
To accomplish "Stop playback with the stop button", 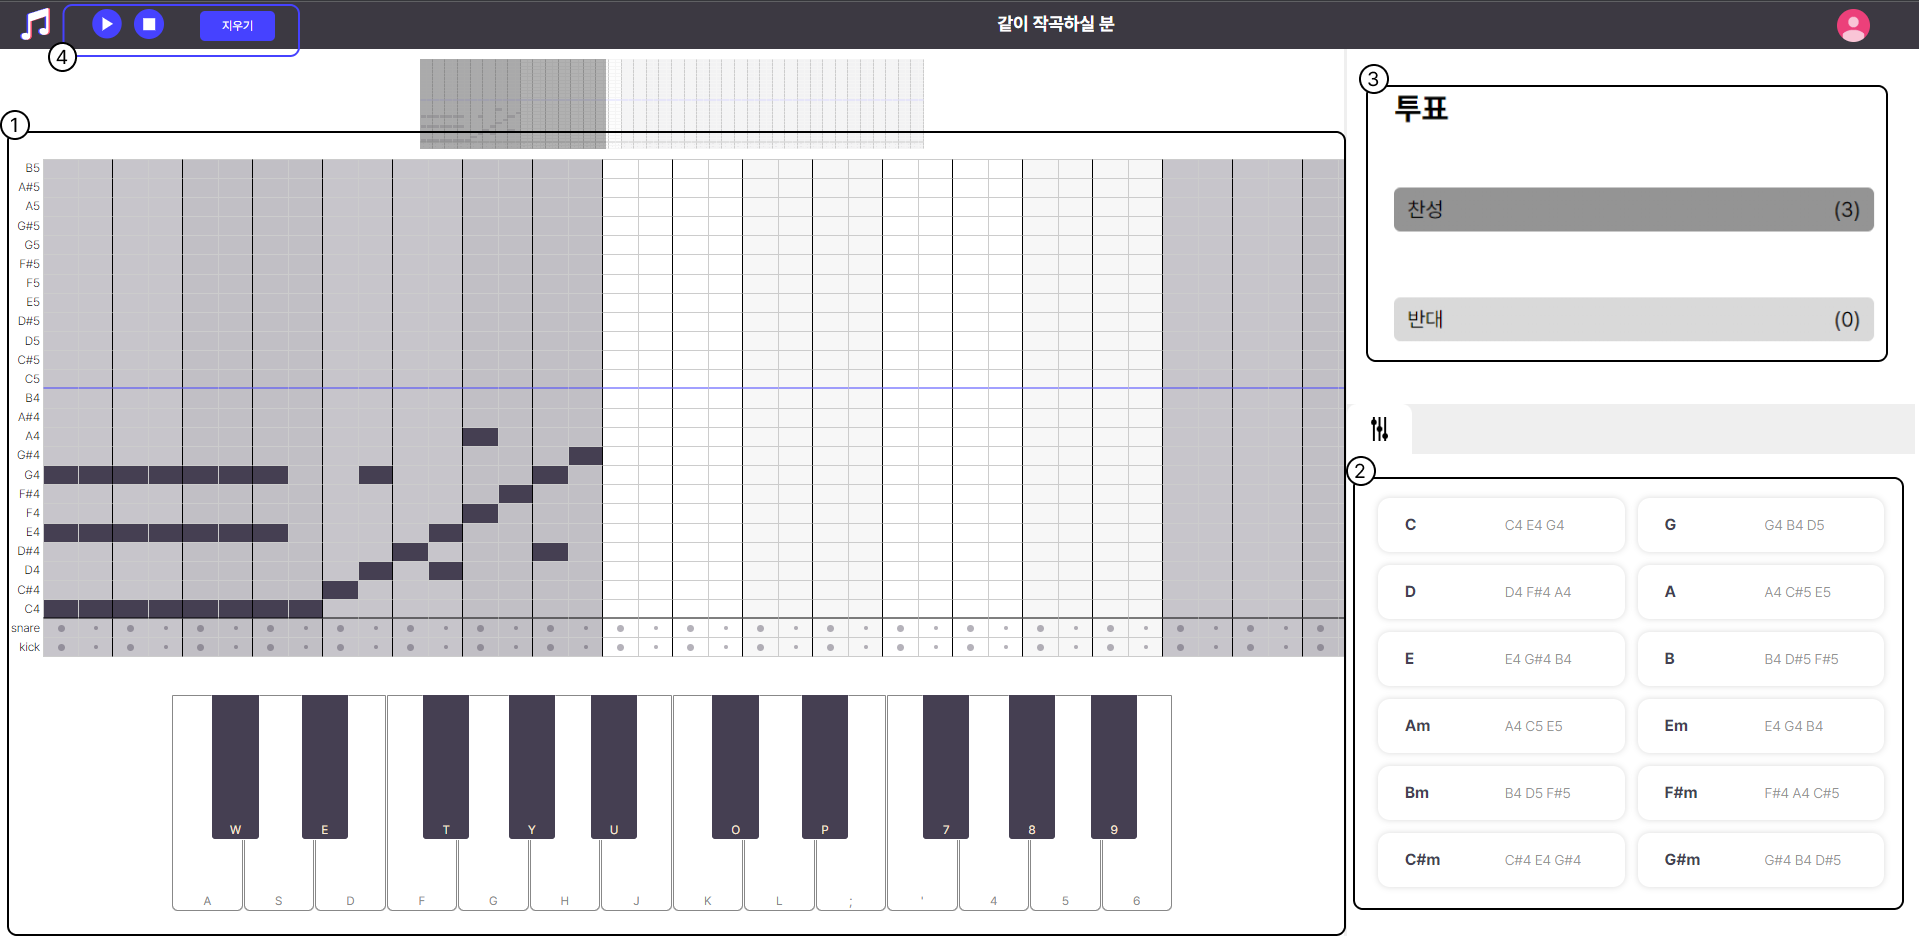I will tap(149, 24).
